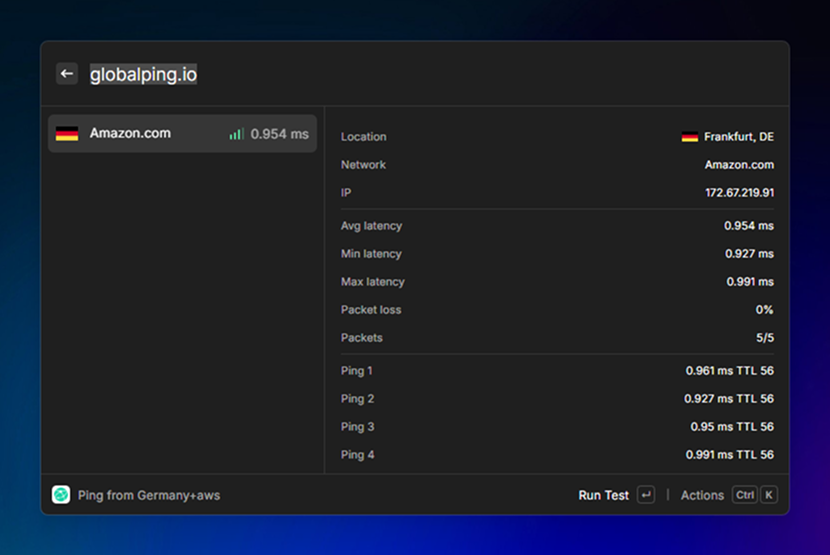Click the Min latency value 0.927 ms
This screenshot has height=555, width=830.
pos(750,254)
